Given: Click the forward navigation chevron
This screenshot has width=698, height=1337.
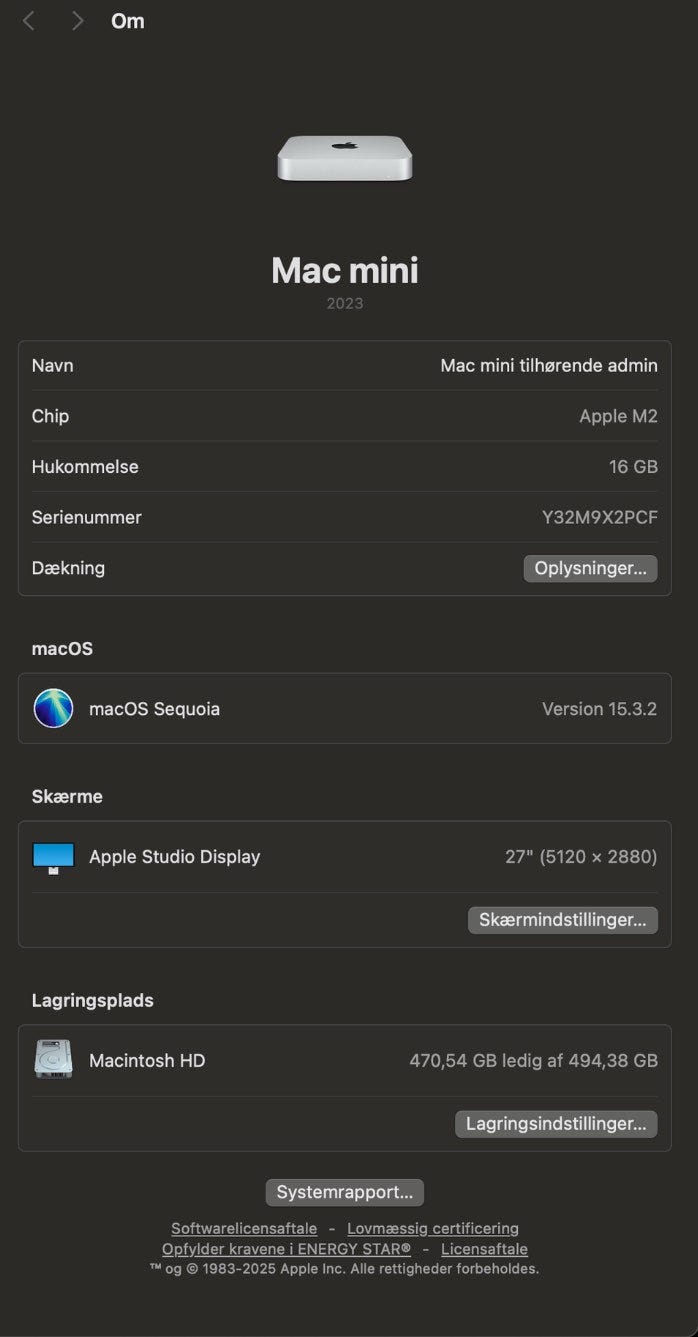Looking at the screenshot, I should point(77,21).
